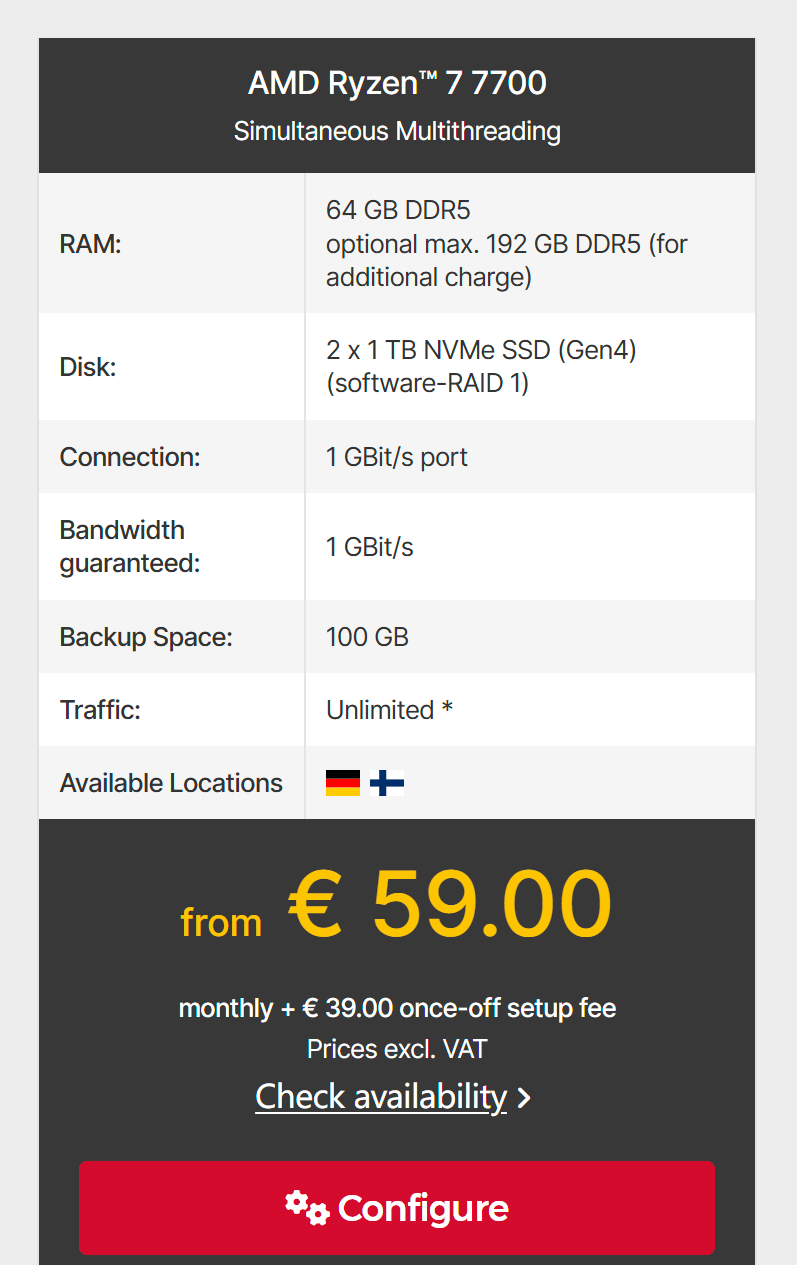Click the Prices excl. VAT note
Image resolution: width=797 pixels, height=1265 pixels.
(x=397, y=1049)
